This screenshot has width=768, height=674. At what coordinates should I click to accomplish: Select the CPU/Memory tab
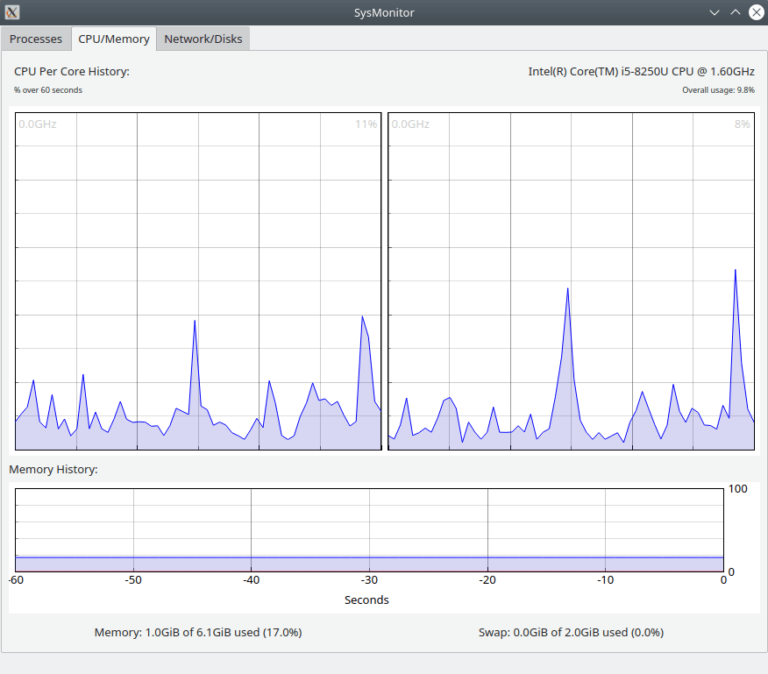(x=114, y=39)
